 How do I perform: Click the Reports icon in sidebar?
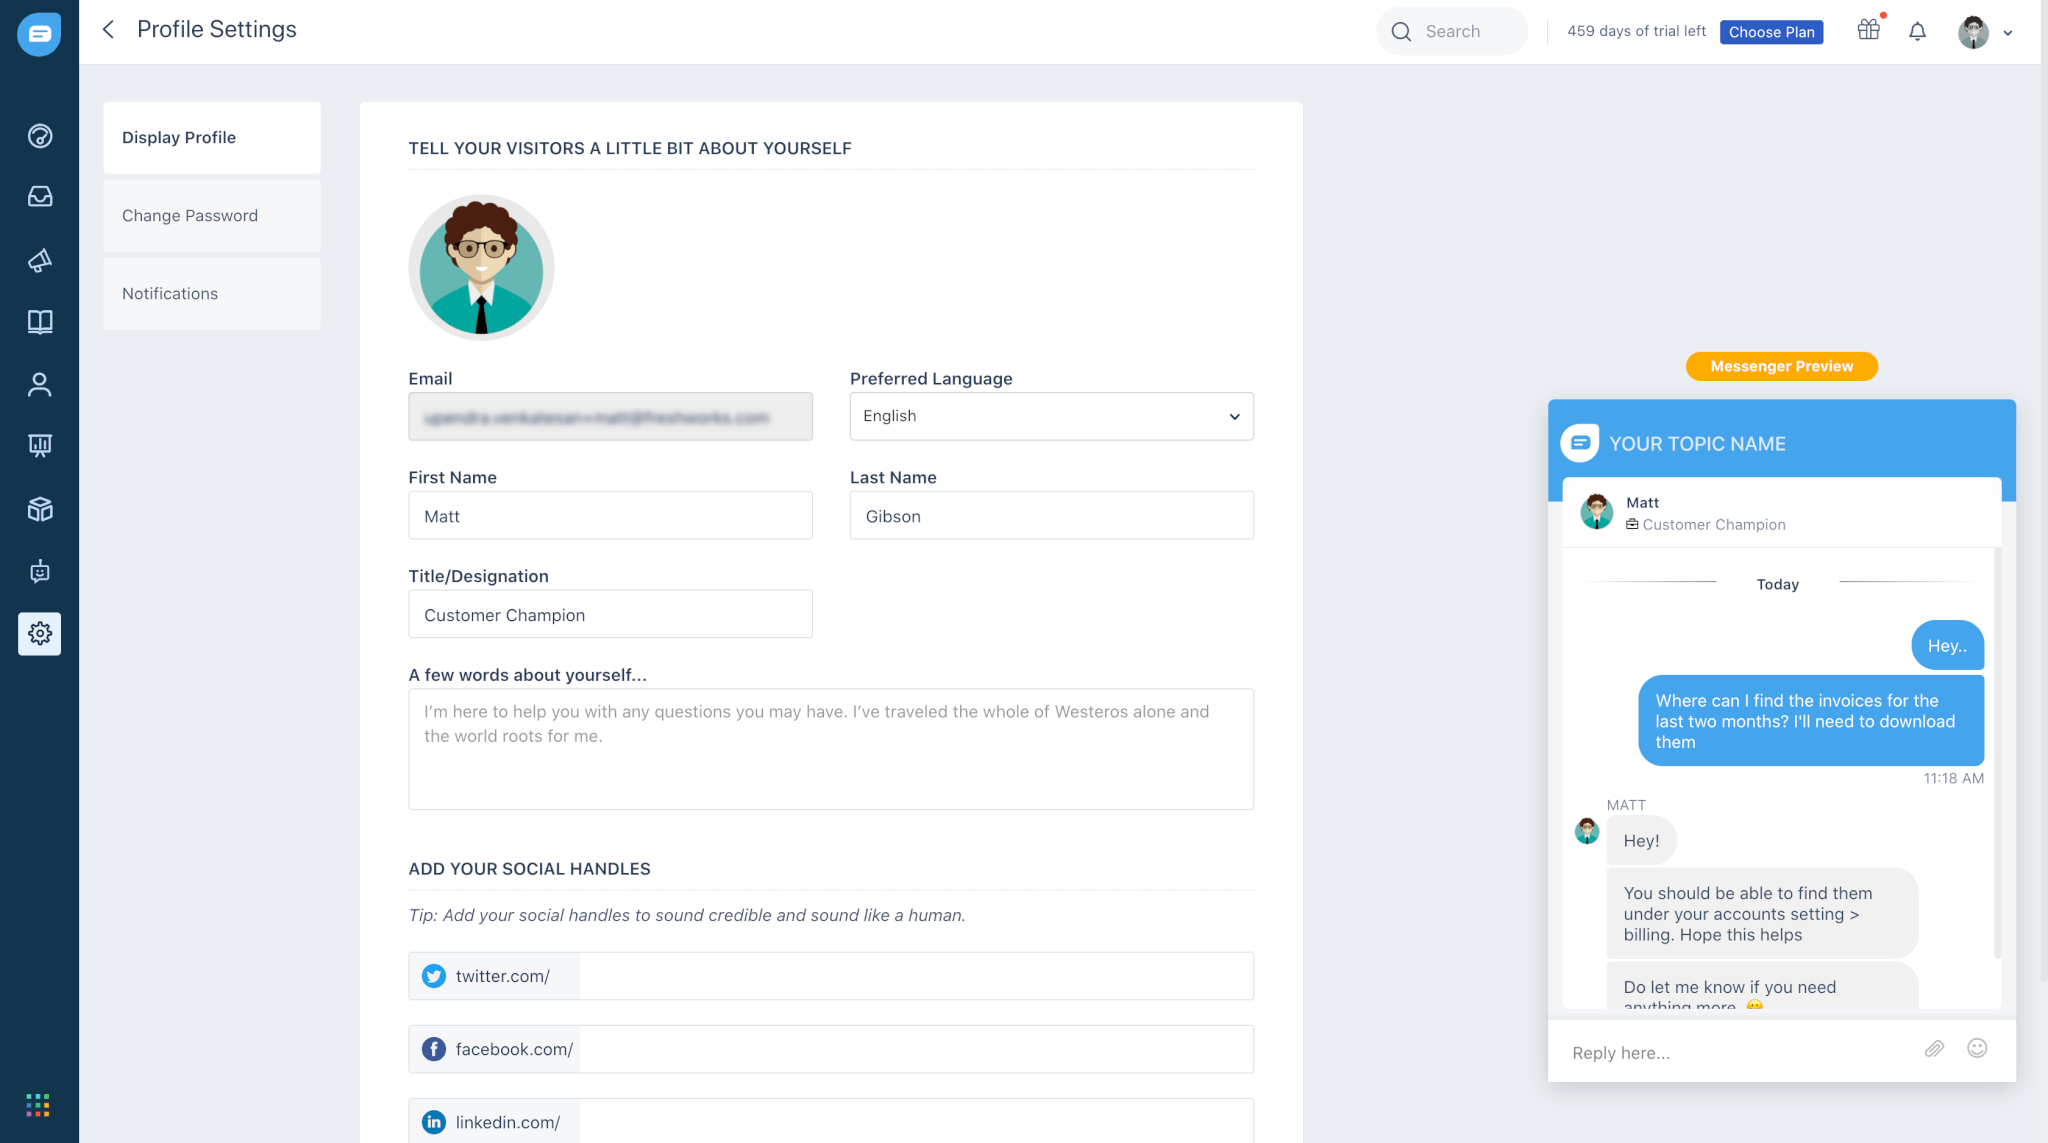(x=39, y=446)
